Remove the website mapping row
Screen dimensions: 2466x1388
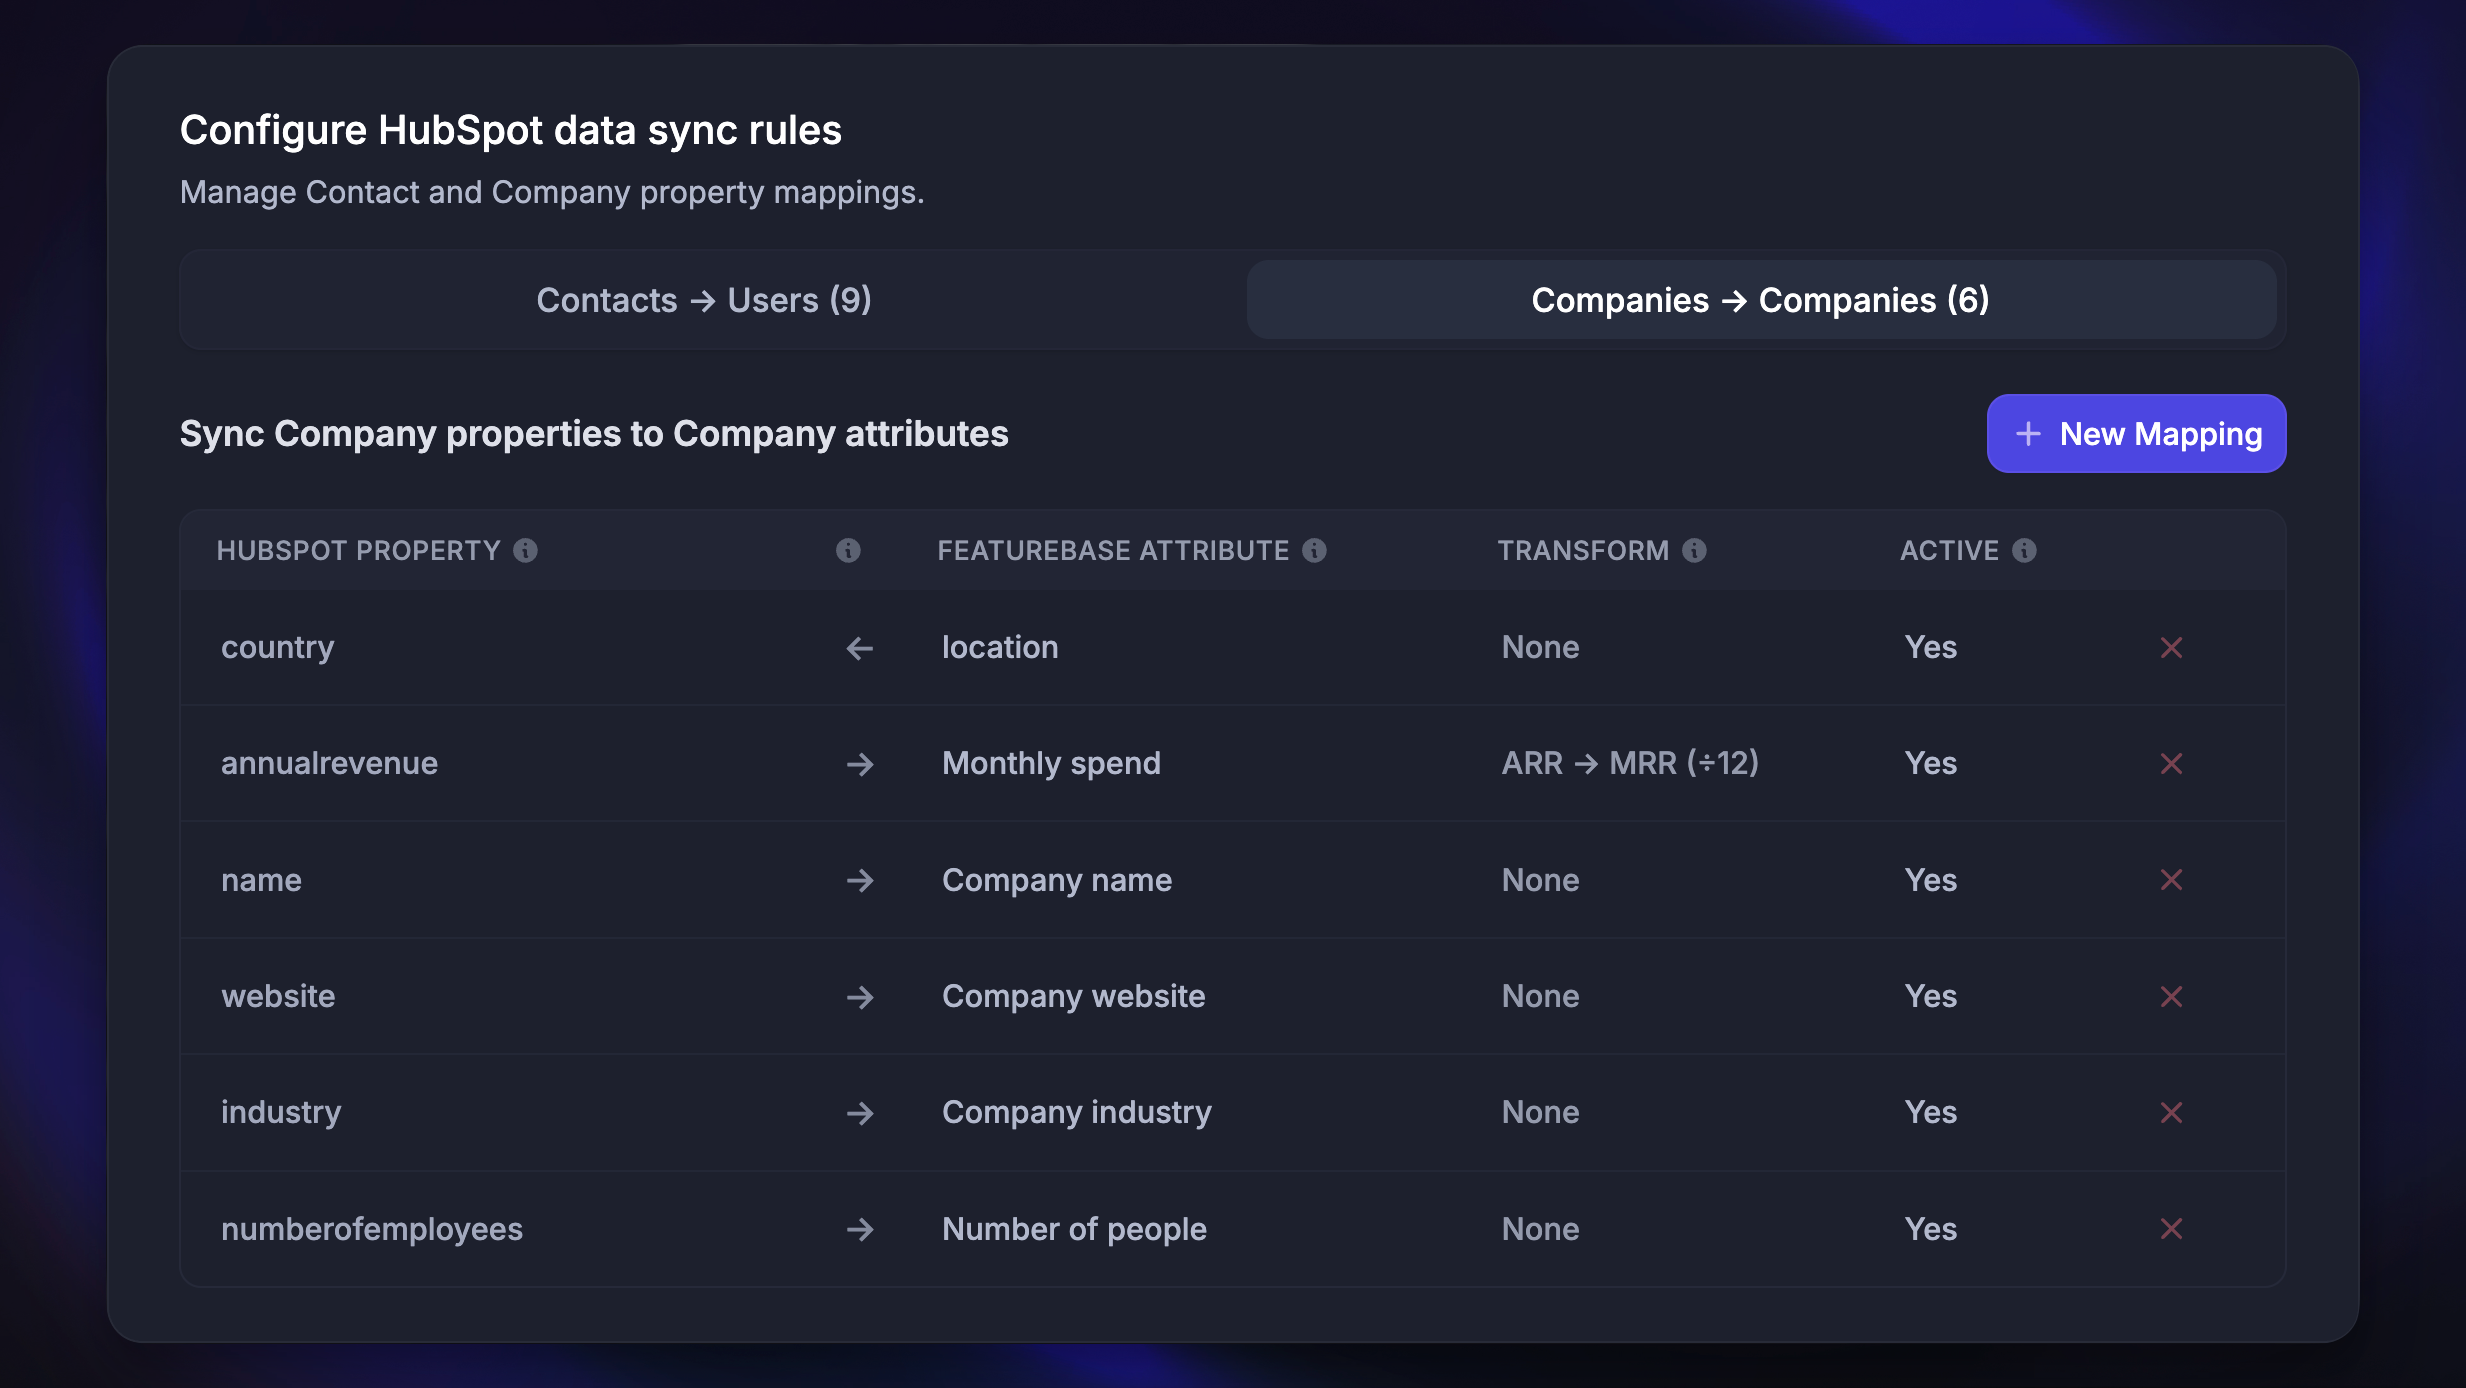[x=2171, y=997]
